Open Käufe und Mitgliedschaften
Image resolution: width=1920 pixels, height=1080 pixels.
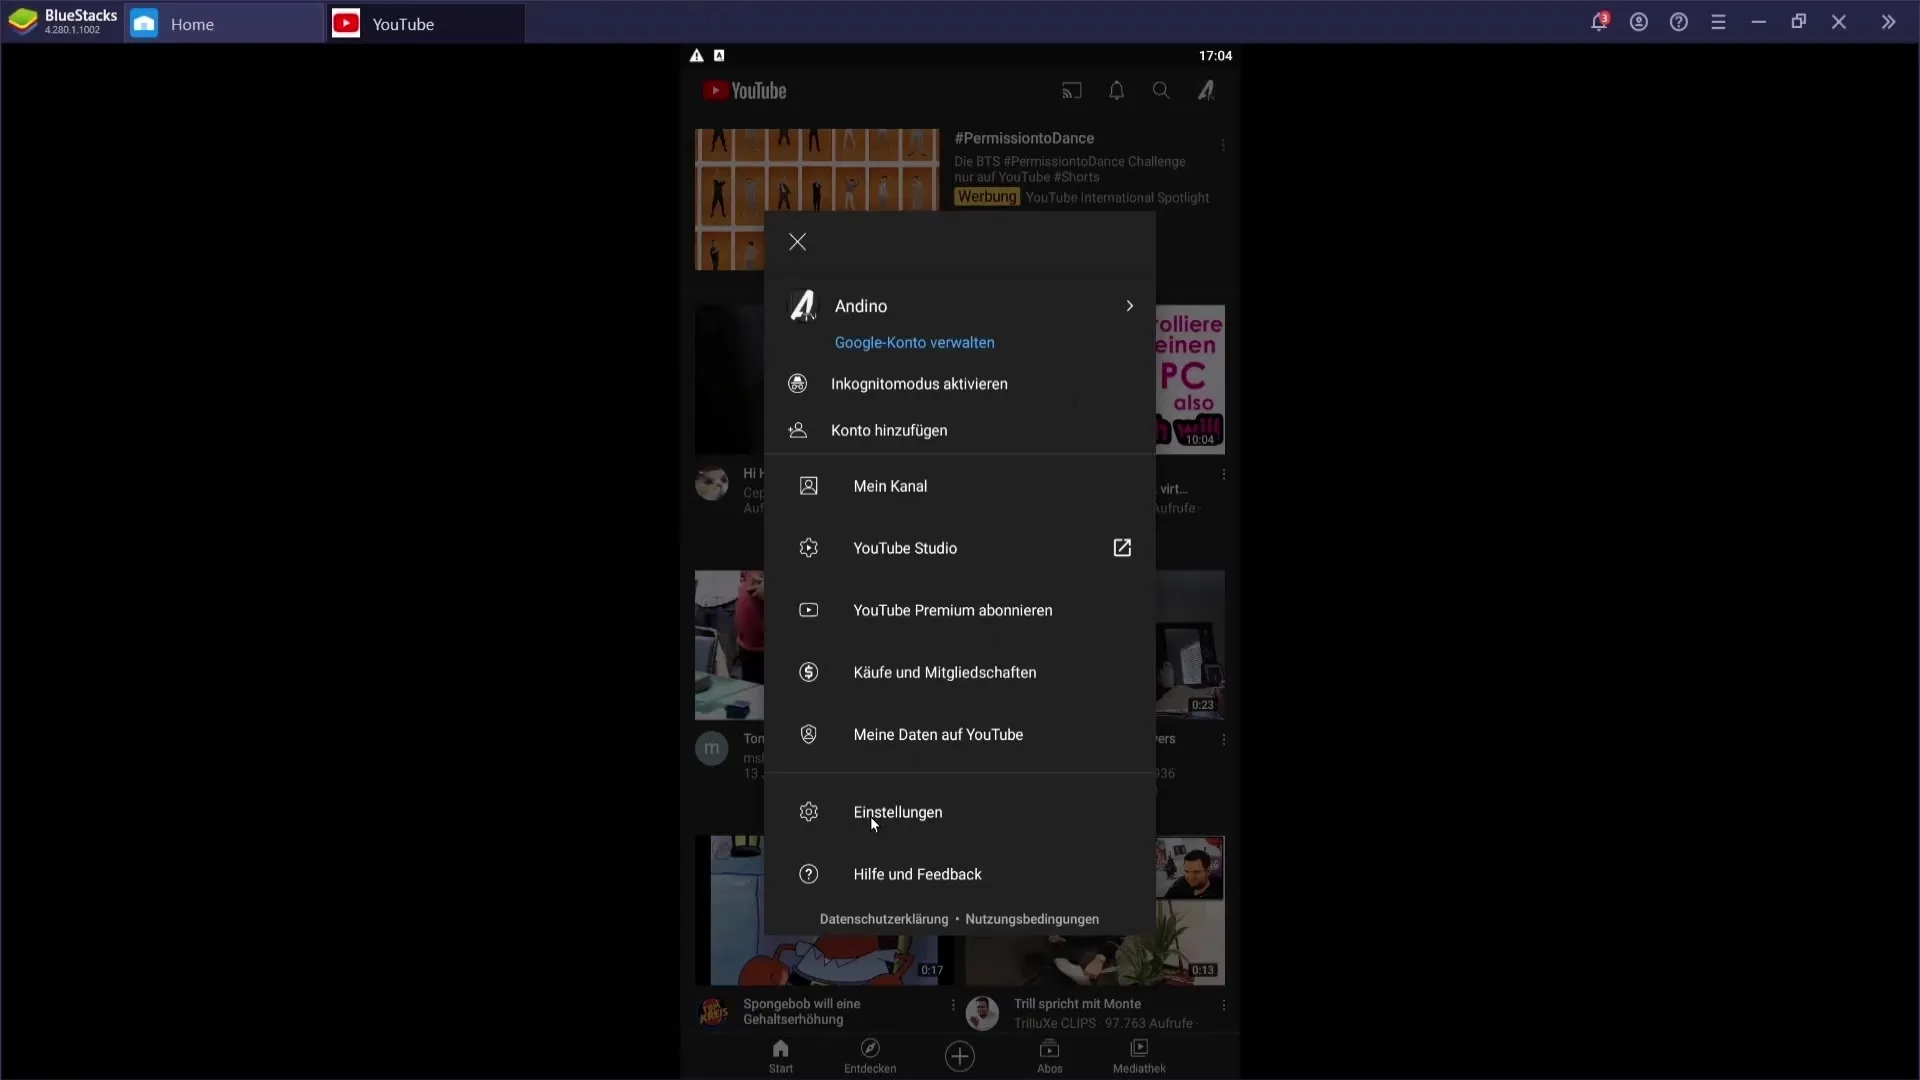click(944, 673)
